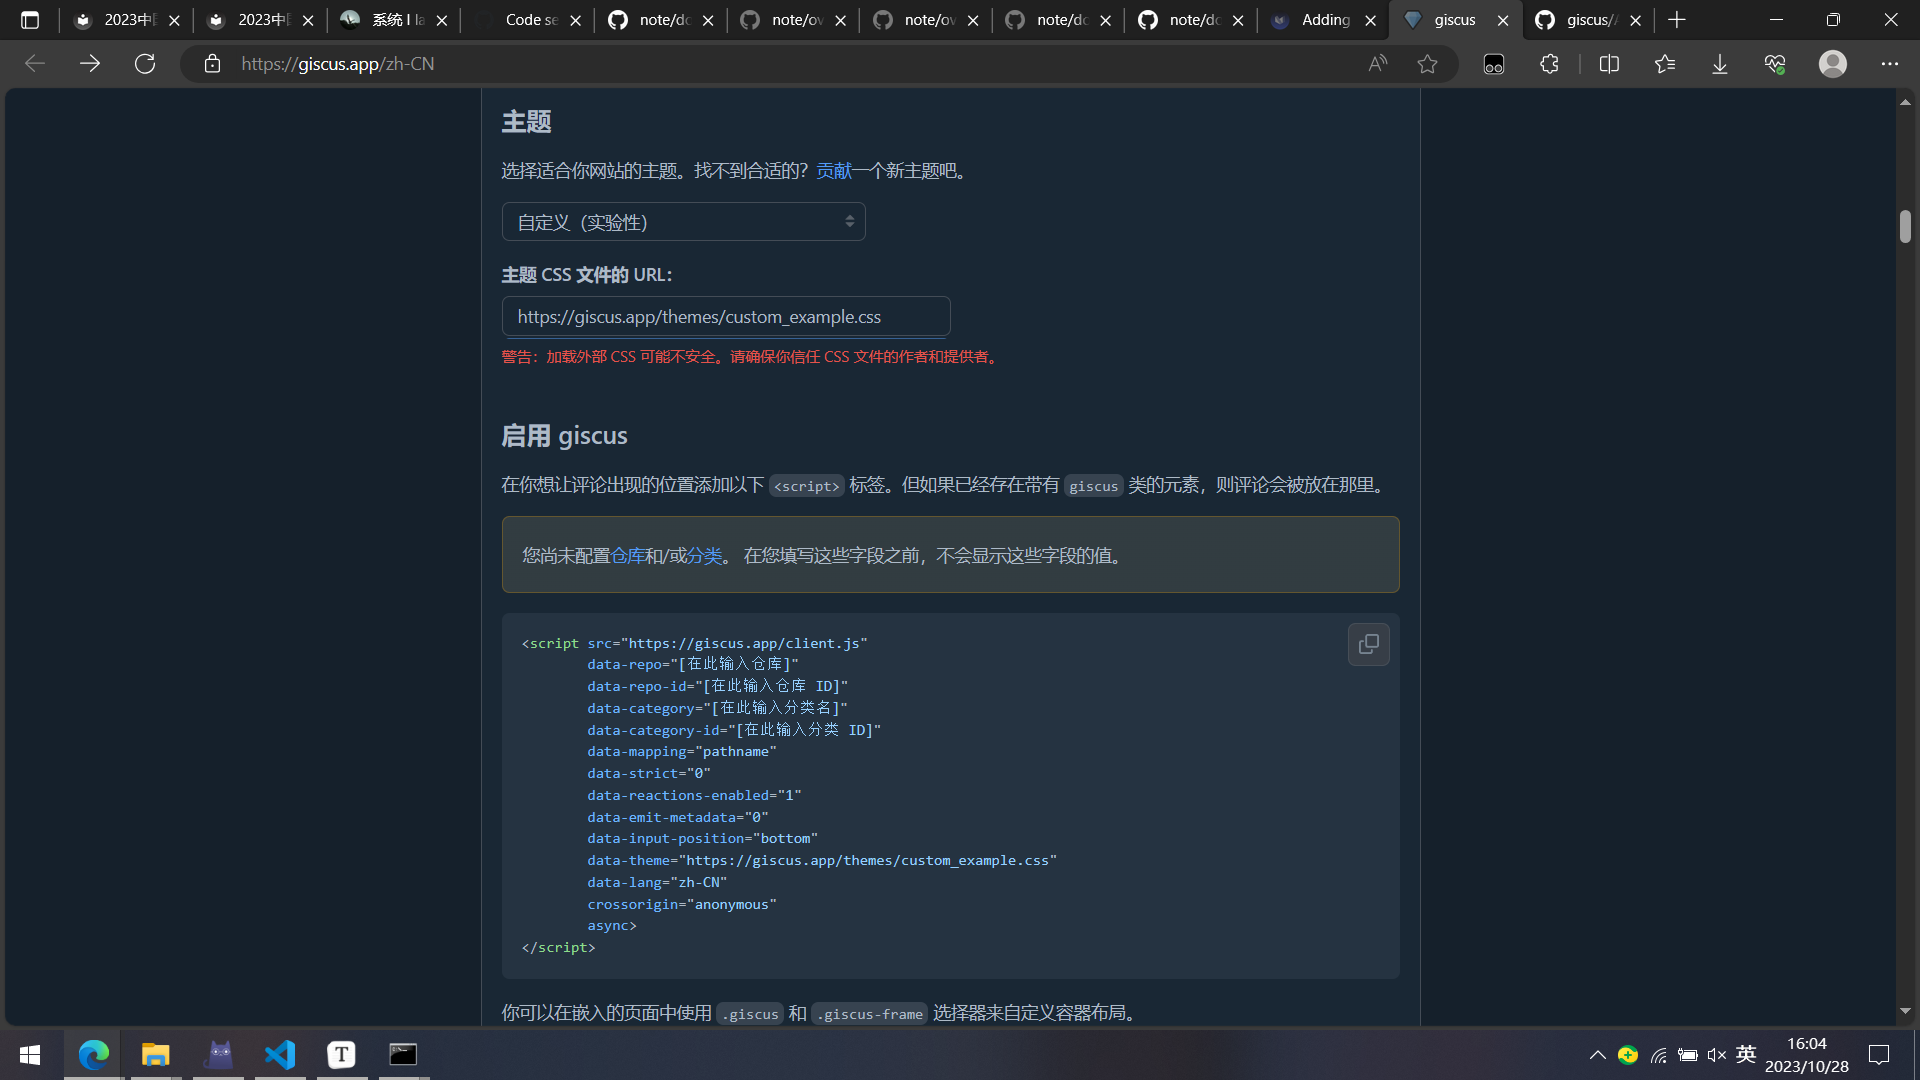
Task: Expand the theme selection dropdown
Action: tap(683, 222)
